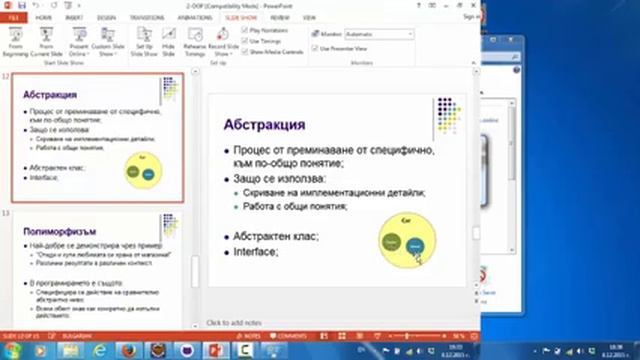
Task: Click thumbnail pane scroll up arrow
Action: [195, 72]
